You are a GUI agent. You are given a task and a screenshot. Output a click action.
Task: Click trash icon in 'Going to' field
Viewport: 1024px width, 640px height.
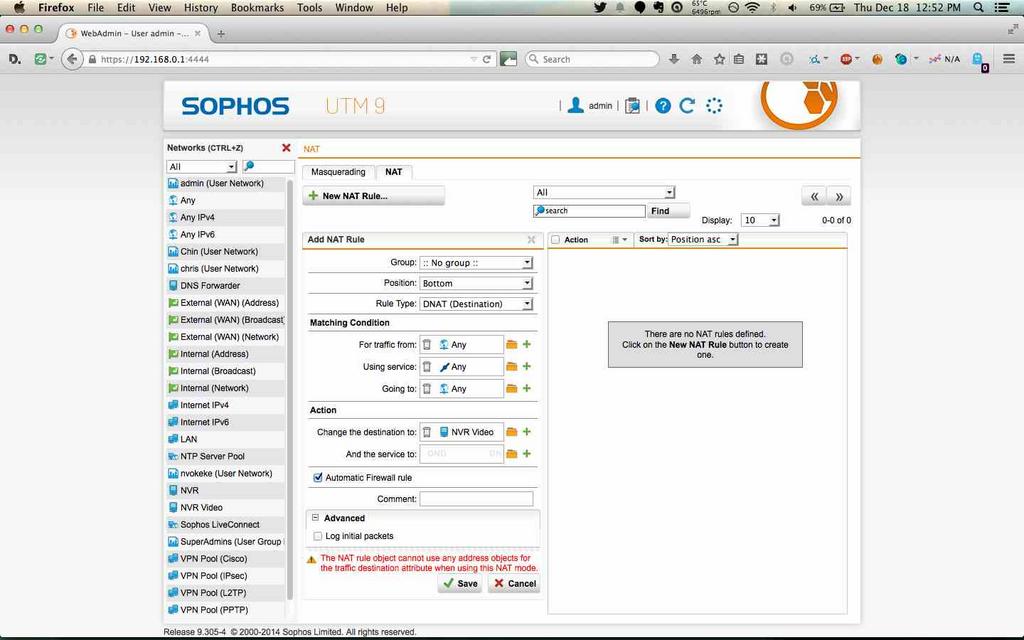click(x=427, y=389)
